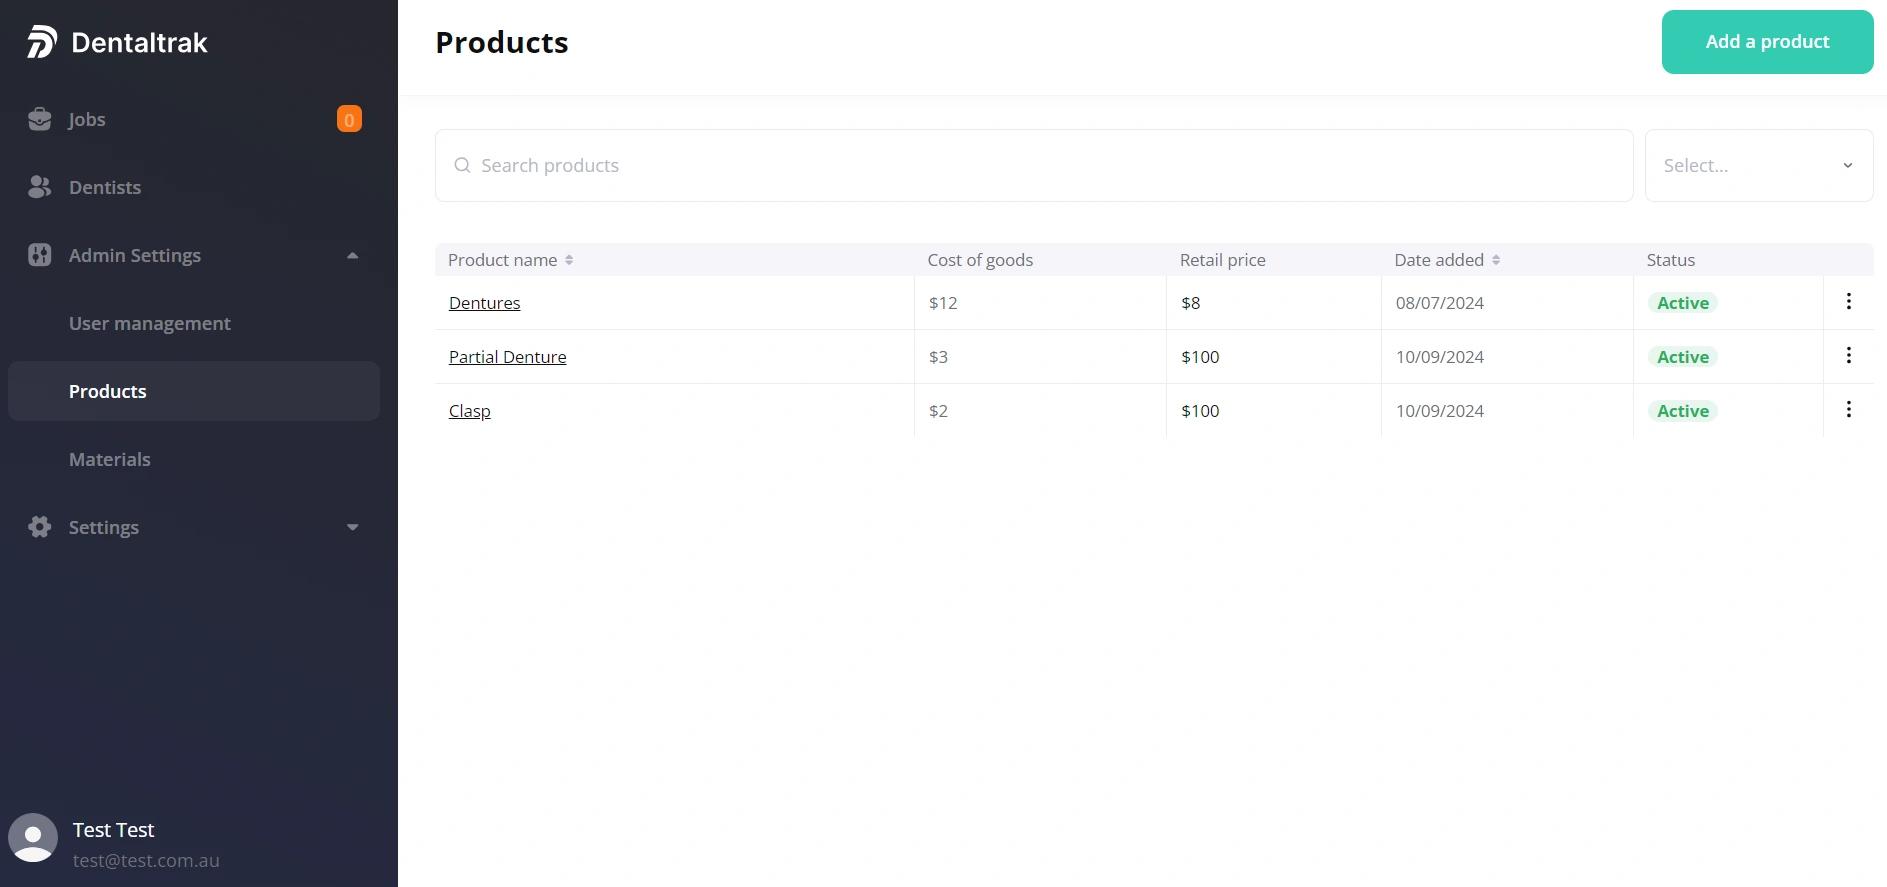
Task: Click the Dentaltrak brand name
Action: [140, 42]
